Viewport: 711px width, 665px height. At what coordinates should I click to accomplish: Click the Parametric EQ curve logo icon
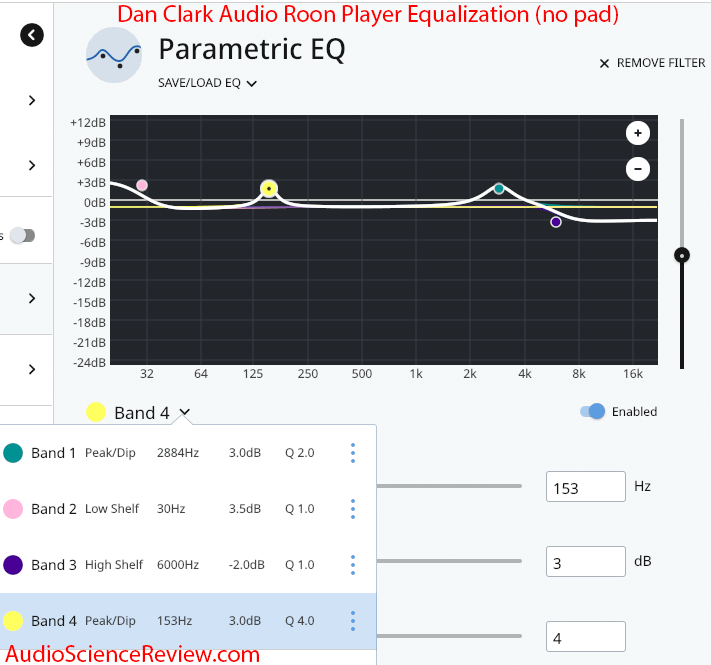click(114, 55)
